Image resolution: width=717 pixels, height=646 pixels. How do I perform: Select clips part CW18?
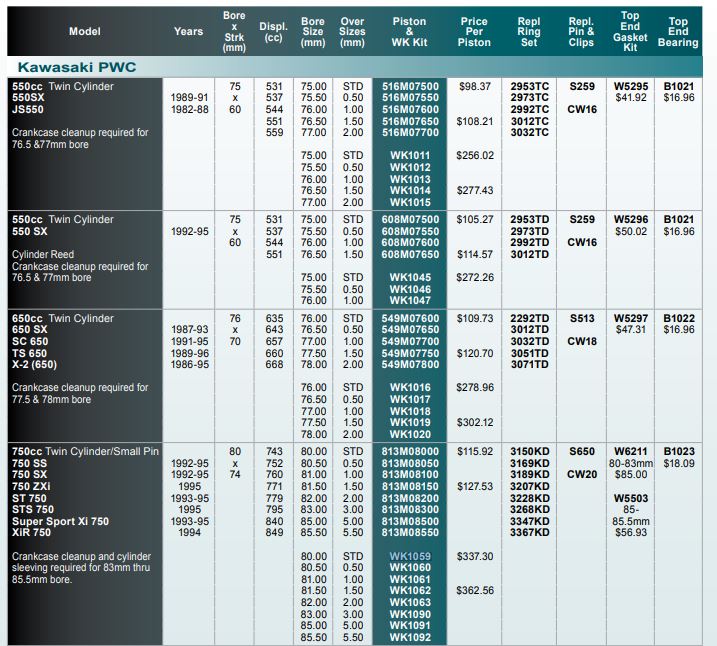(x=582, y=342)
